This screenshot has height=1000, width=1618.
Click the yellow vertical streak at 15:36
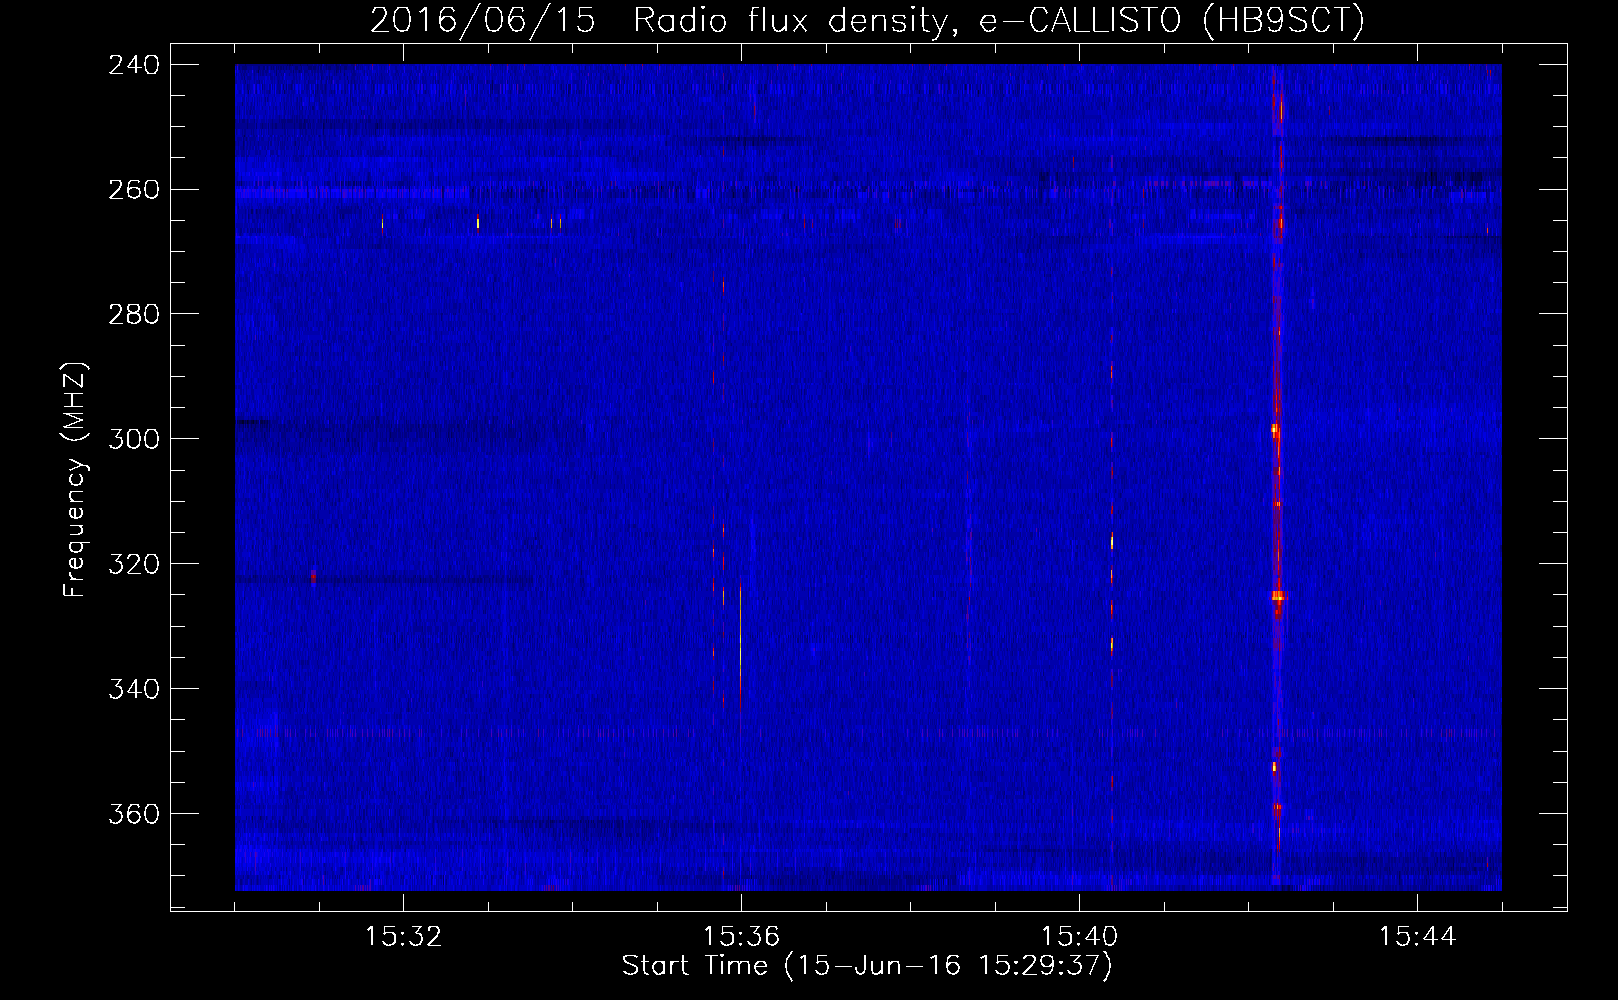click(x=740, y=645)
